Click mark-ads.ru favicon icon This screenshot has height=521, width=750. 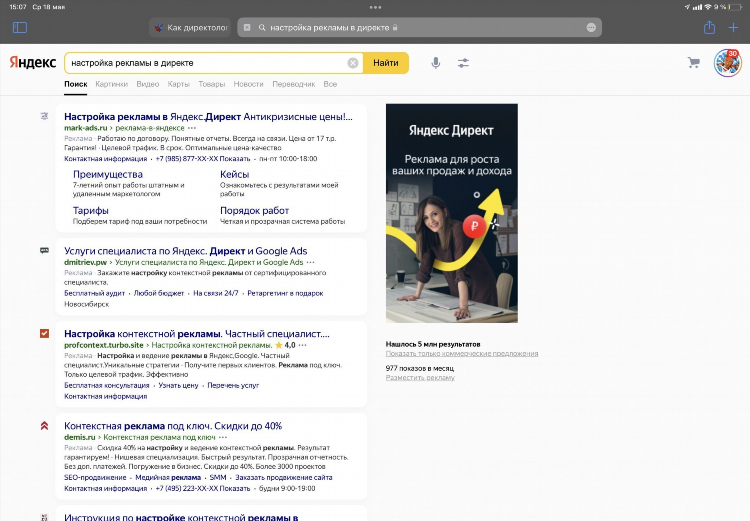coord(44,116)
